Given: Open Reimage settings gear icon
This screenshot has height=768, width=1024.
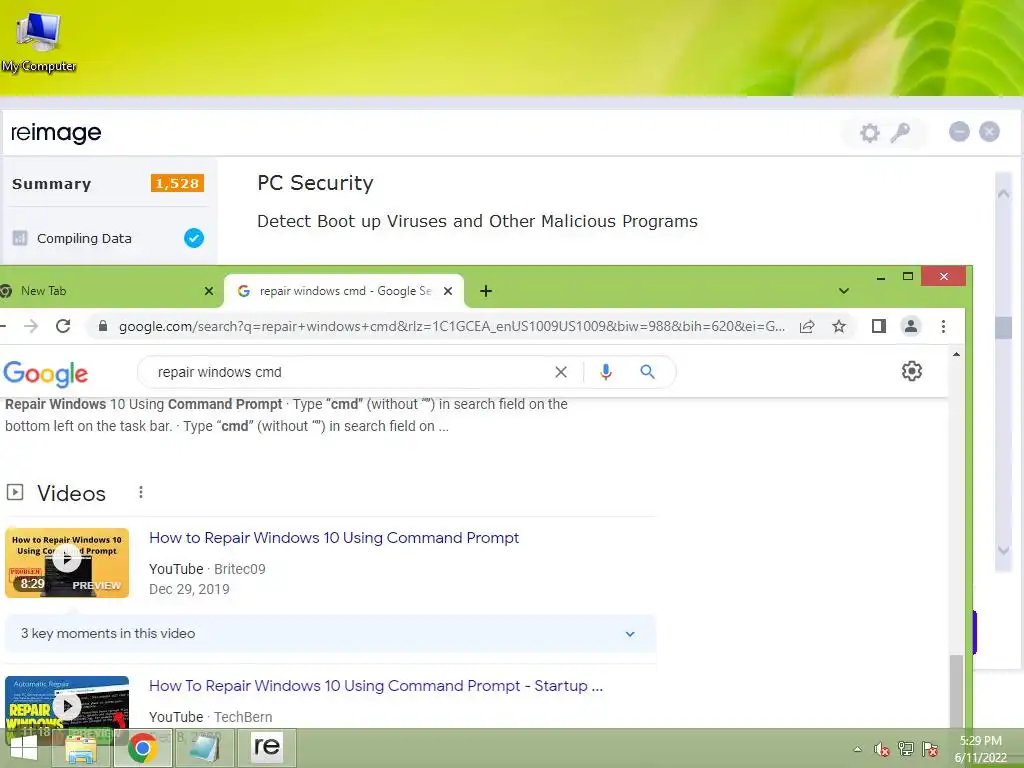Looking at the screenshot, I should [x=869, y=133].
